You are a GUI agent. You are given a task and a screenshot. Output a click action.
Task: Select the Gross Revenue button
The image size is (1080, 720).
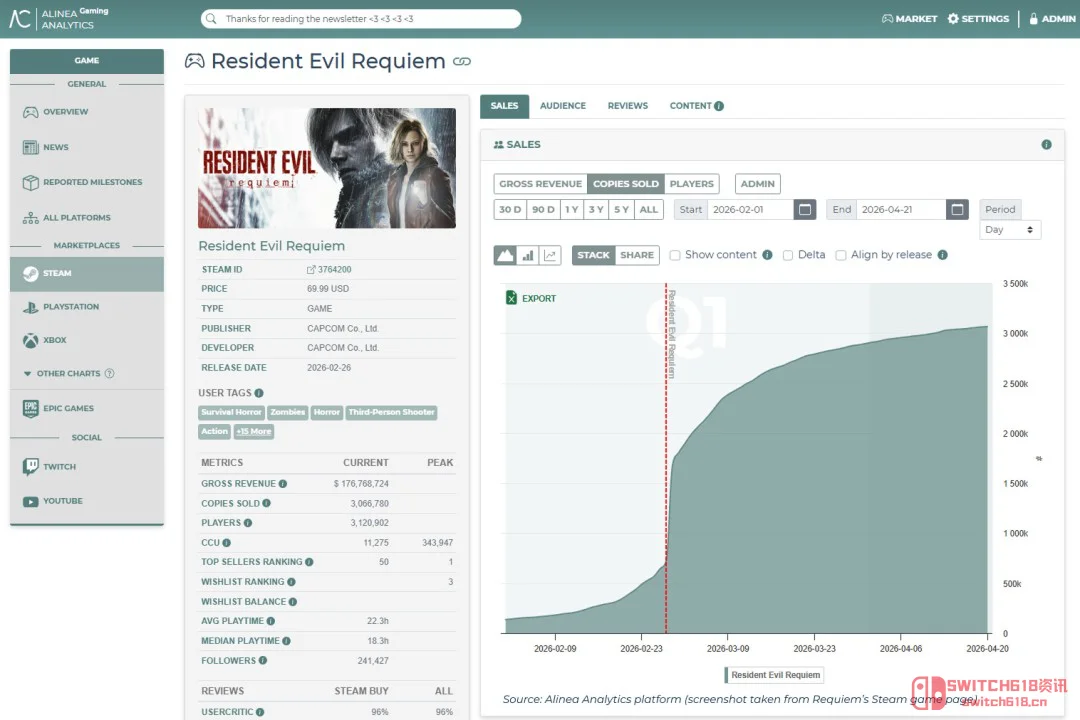(x=540, y=184)
